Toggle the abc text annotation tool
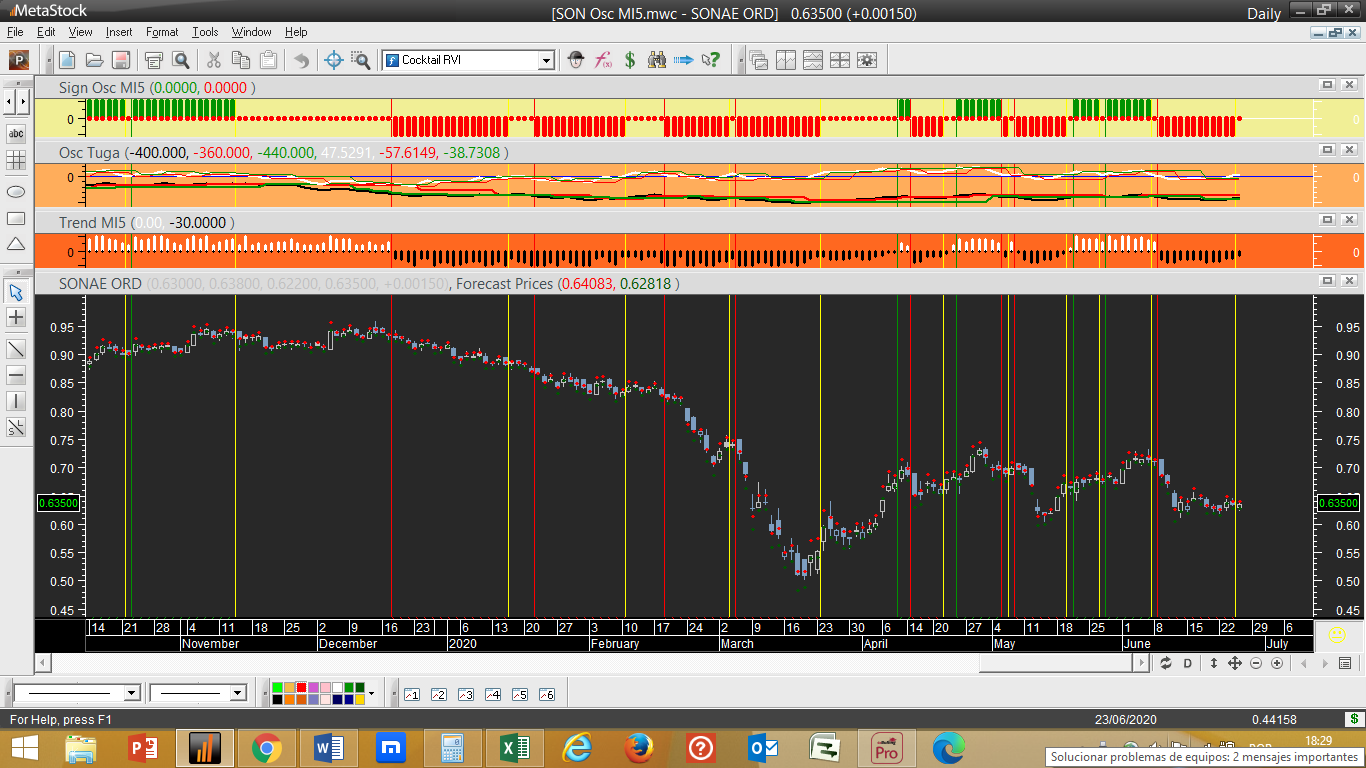 pyautogui.click(x=16, y=133)
